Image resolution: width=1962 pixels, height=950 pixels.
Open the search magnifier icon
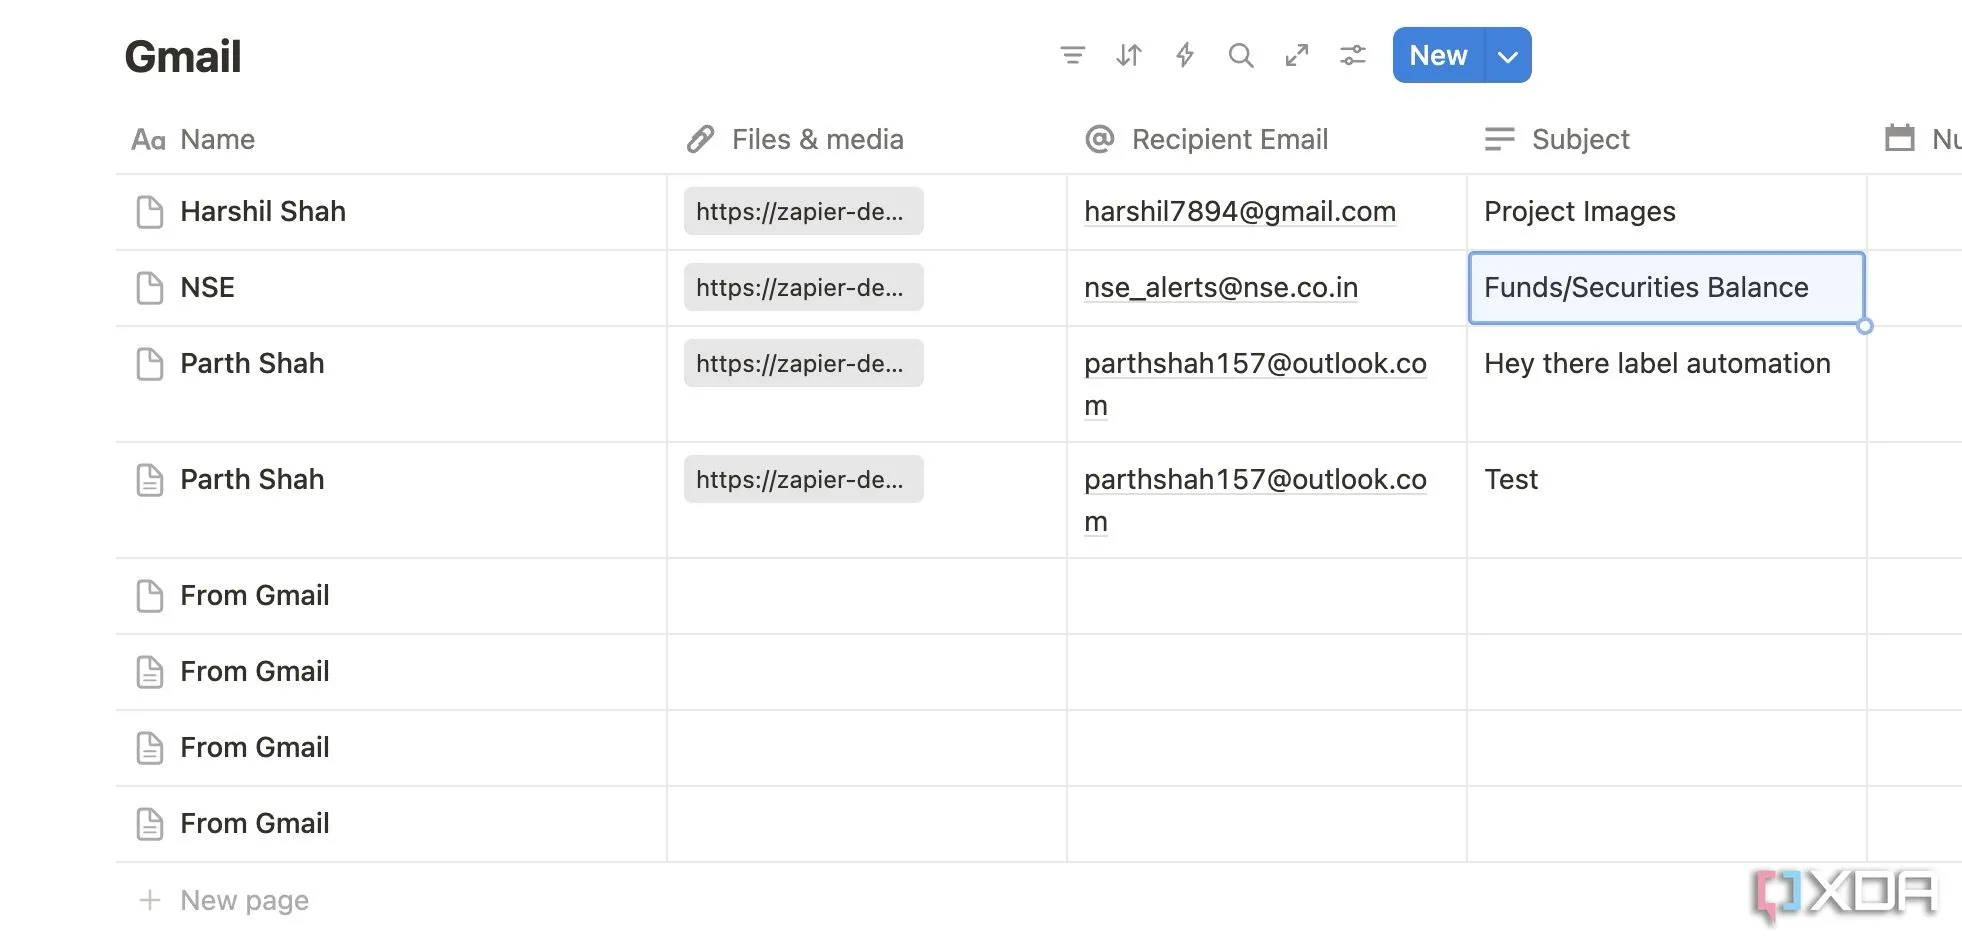click(x=1240, y=55)
